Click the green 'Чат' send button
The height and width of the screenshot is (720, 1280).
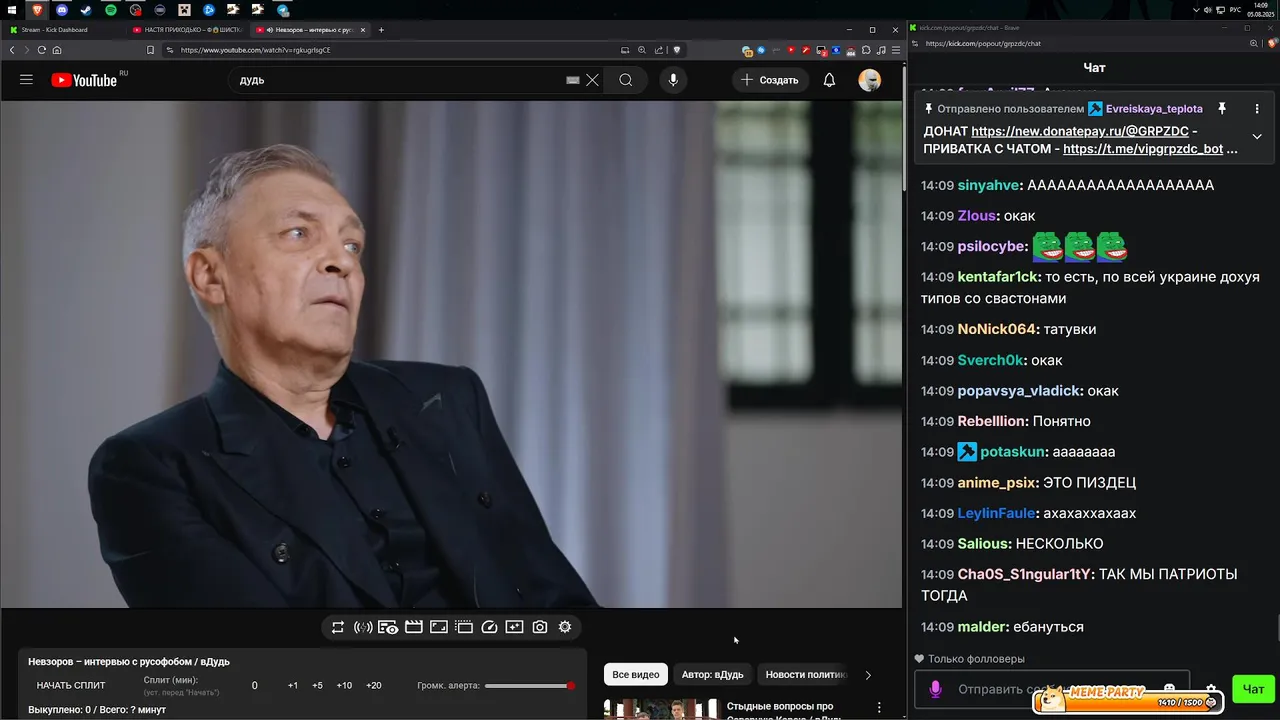1254,689
